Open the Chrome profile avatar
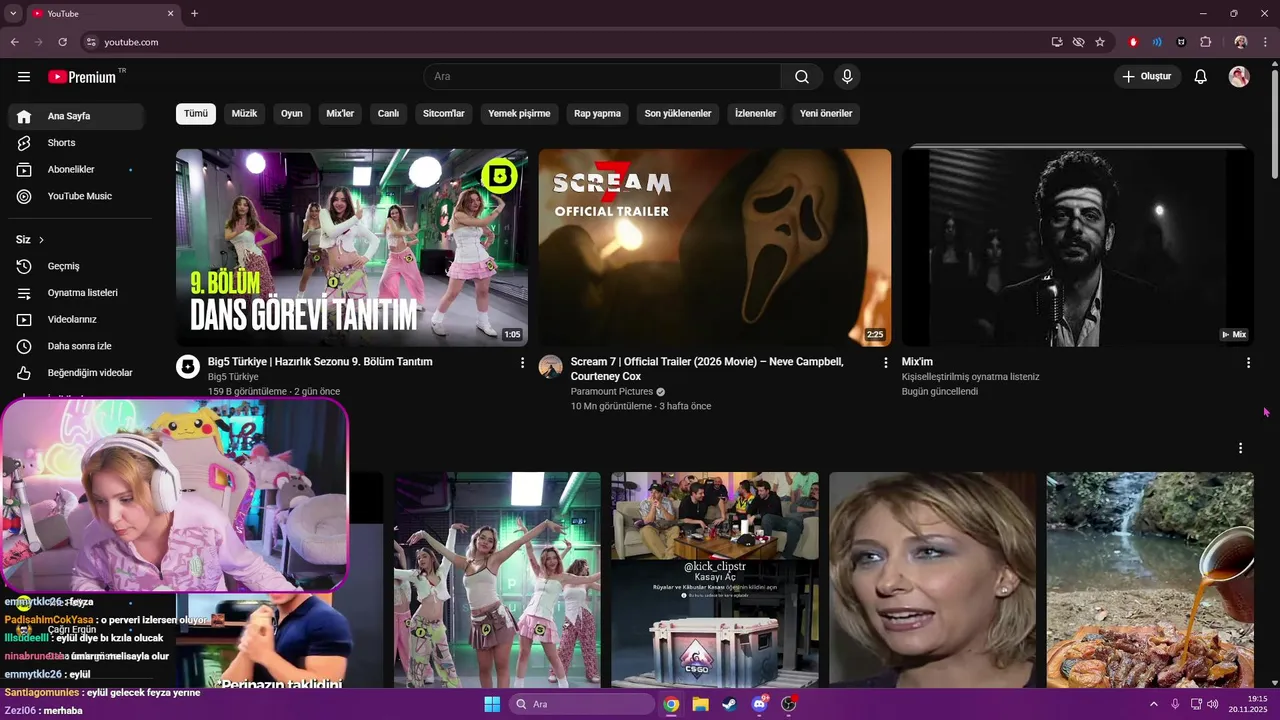 click(x=1241, y=42)
